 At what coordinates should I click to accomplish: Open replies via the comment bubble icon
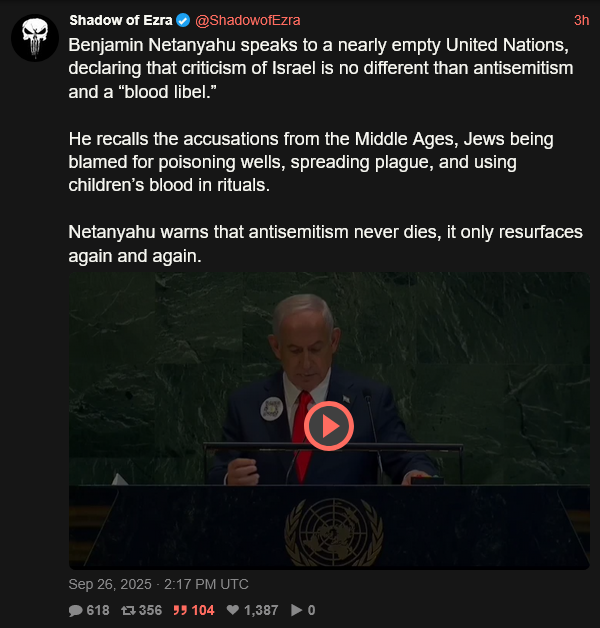[x=75, y=610]
